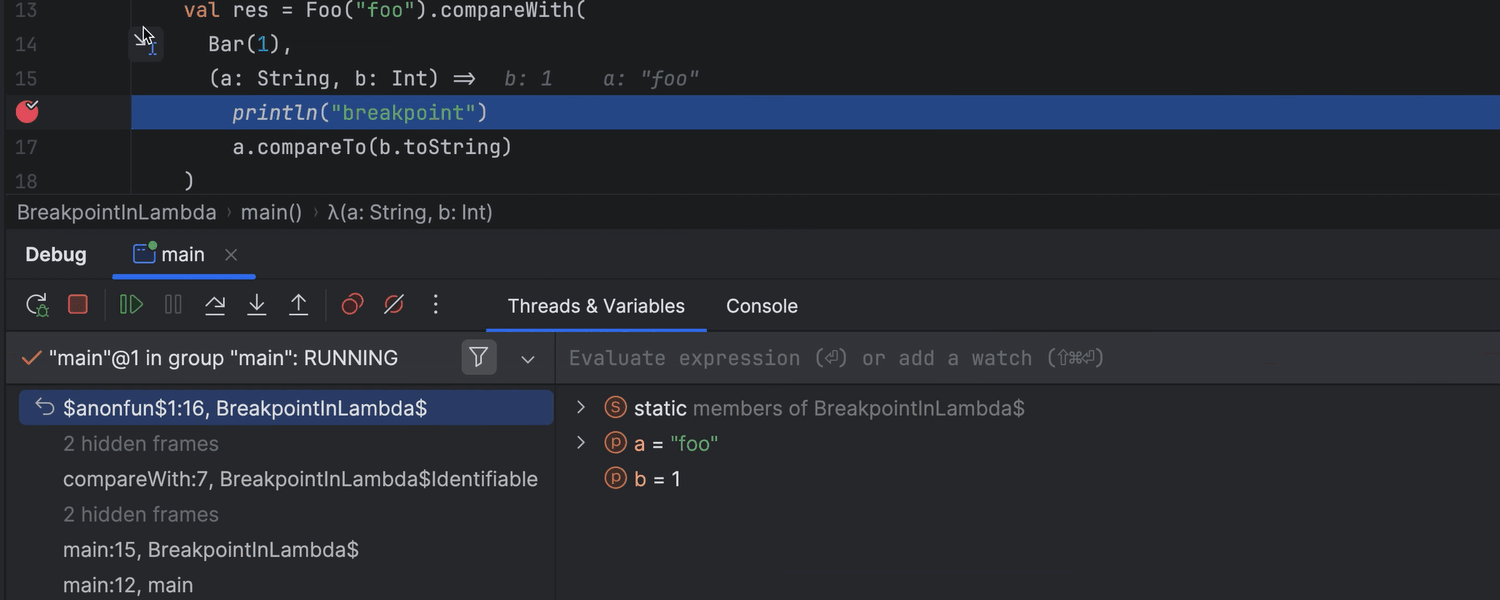This screenshot has height=600, width=1500.
Task: Switch to the Console tab
Action: pos(761,306)
